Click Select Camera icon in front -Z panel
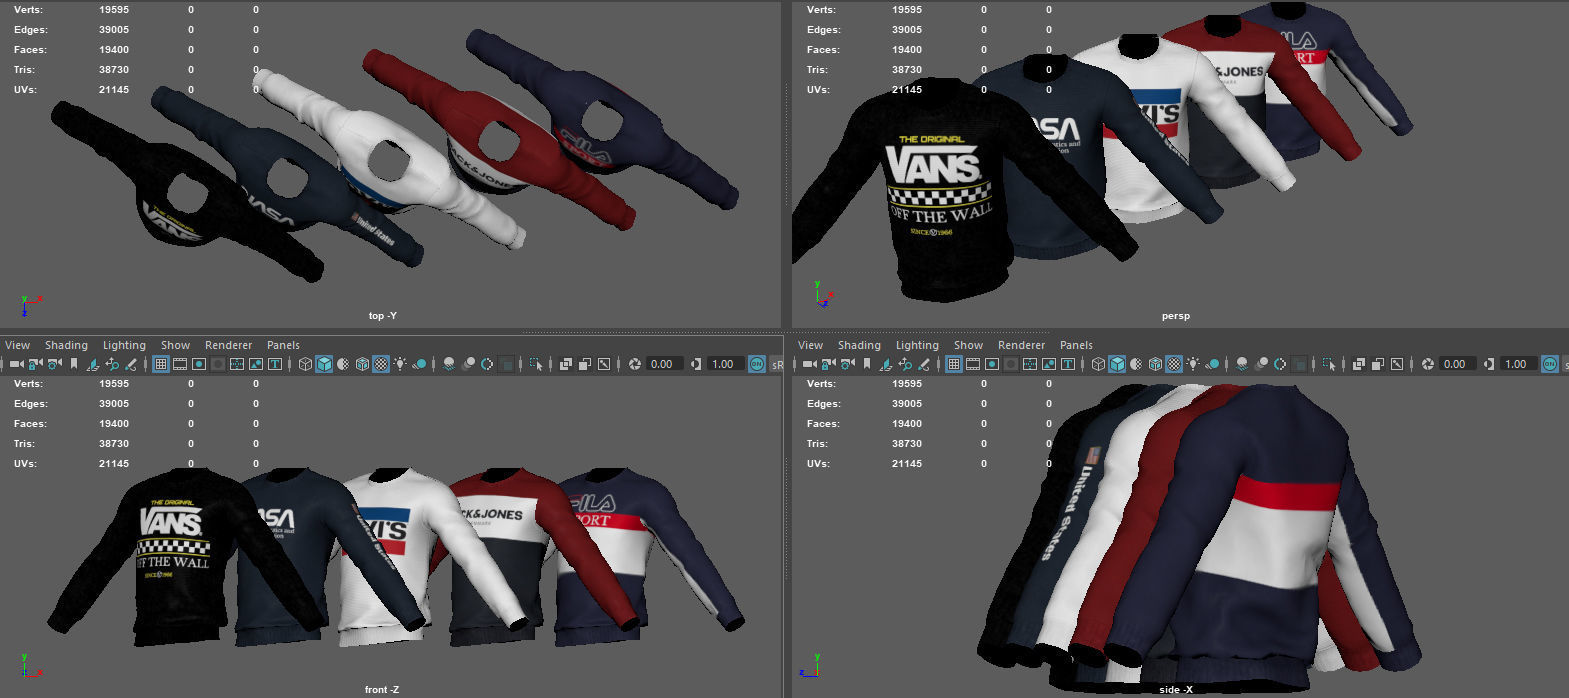Image resolution: width=1569 pixels, height=698 pixels. point(17,364)
